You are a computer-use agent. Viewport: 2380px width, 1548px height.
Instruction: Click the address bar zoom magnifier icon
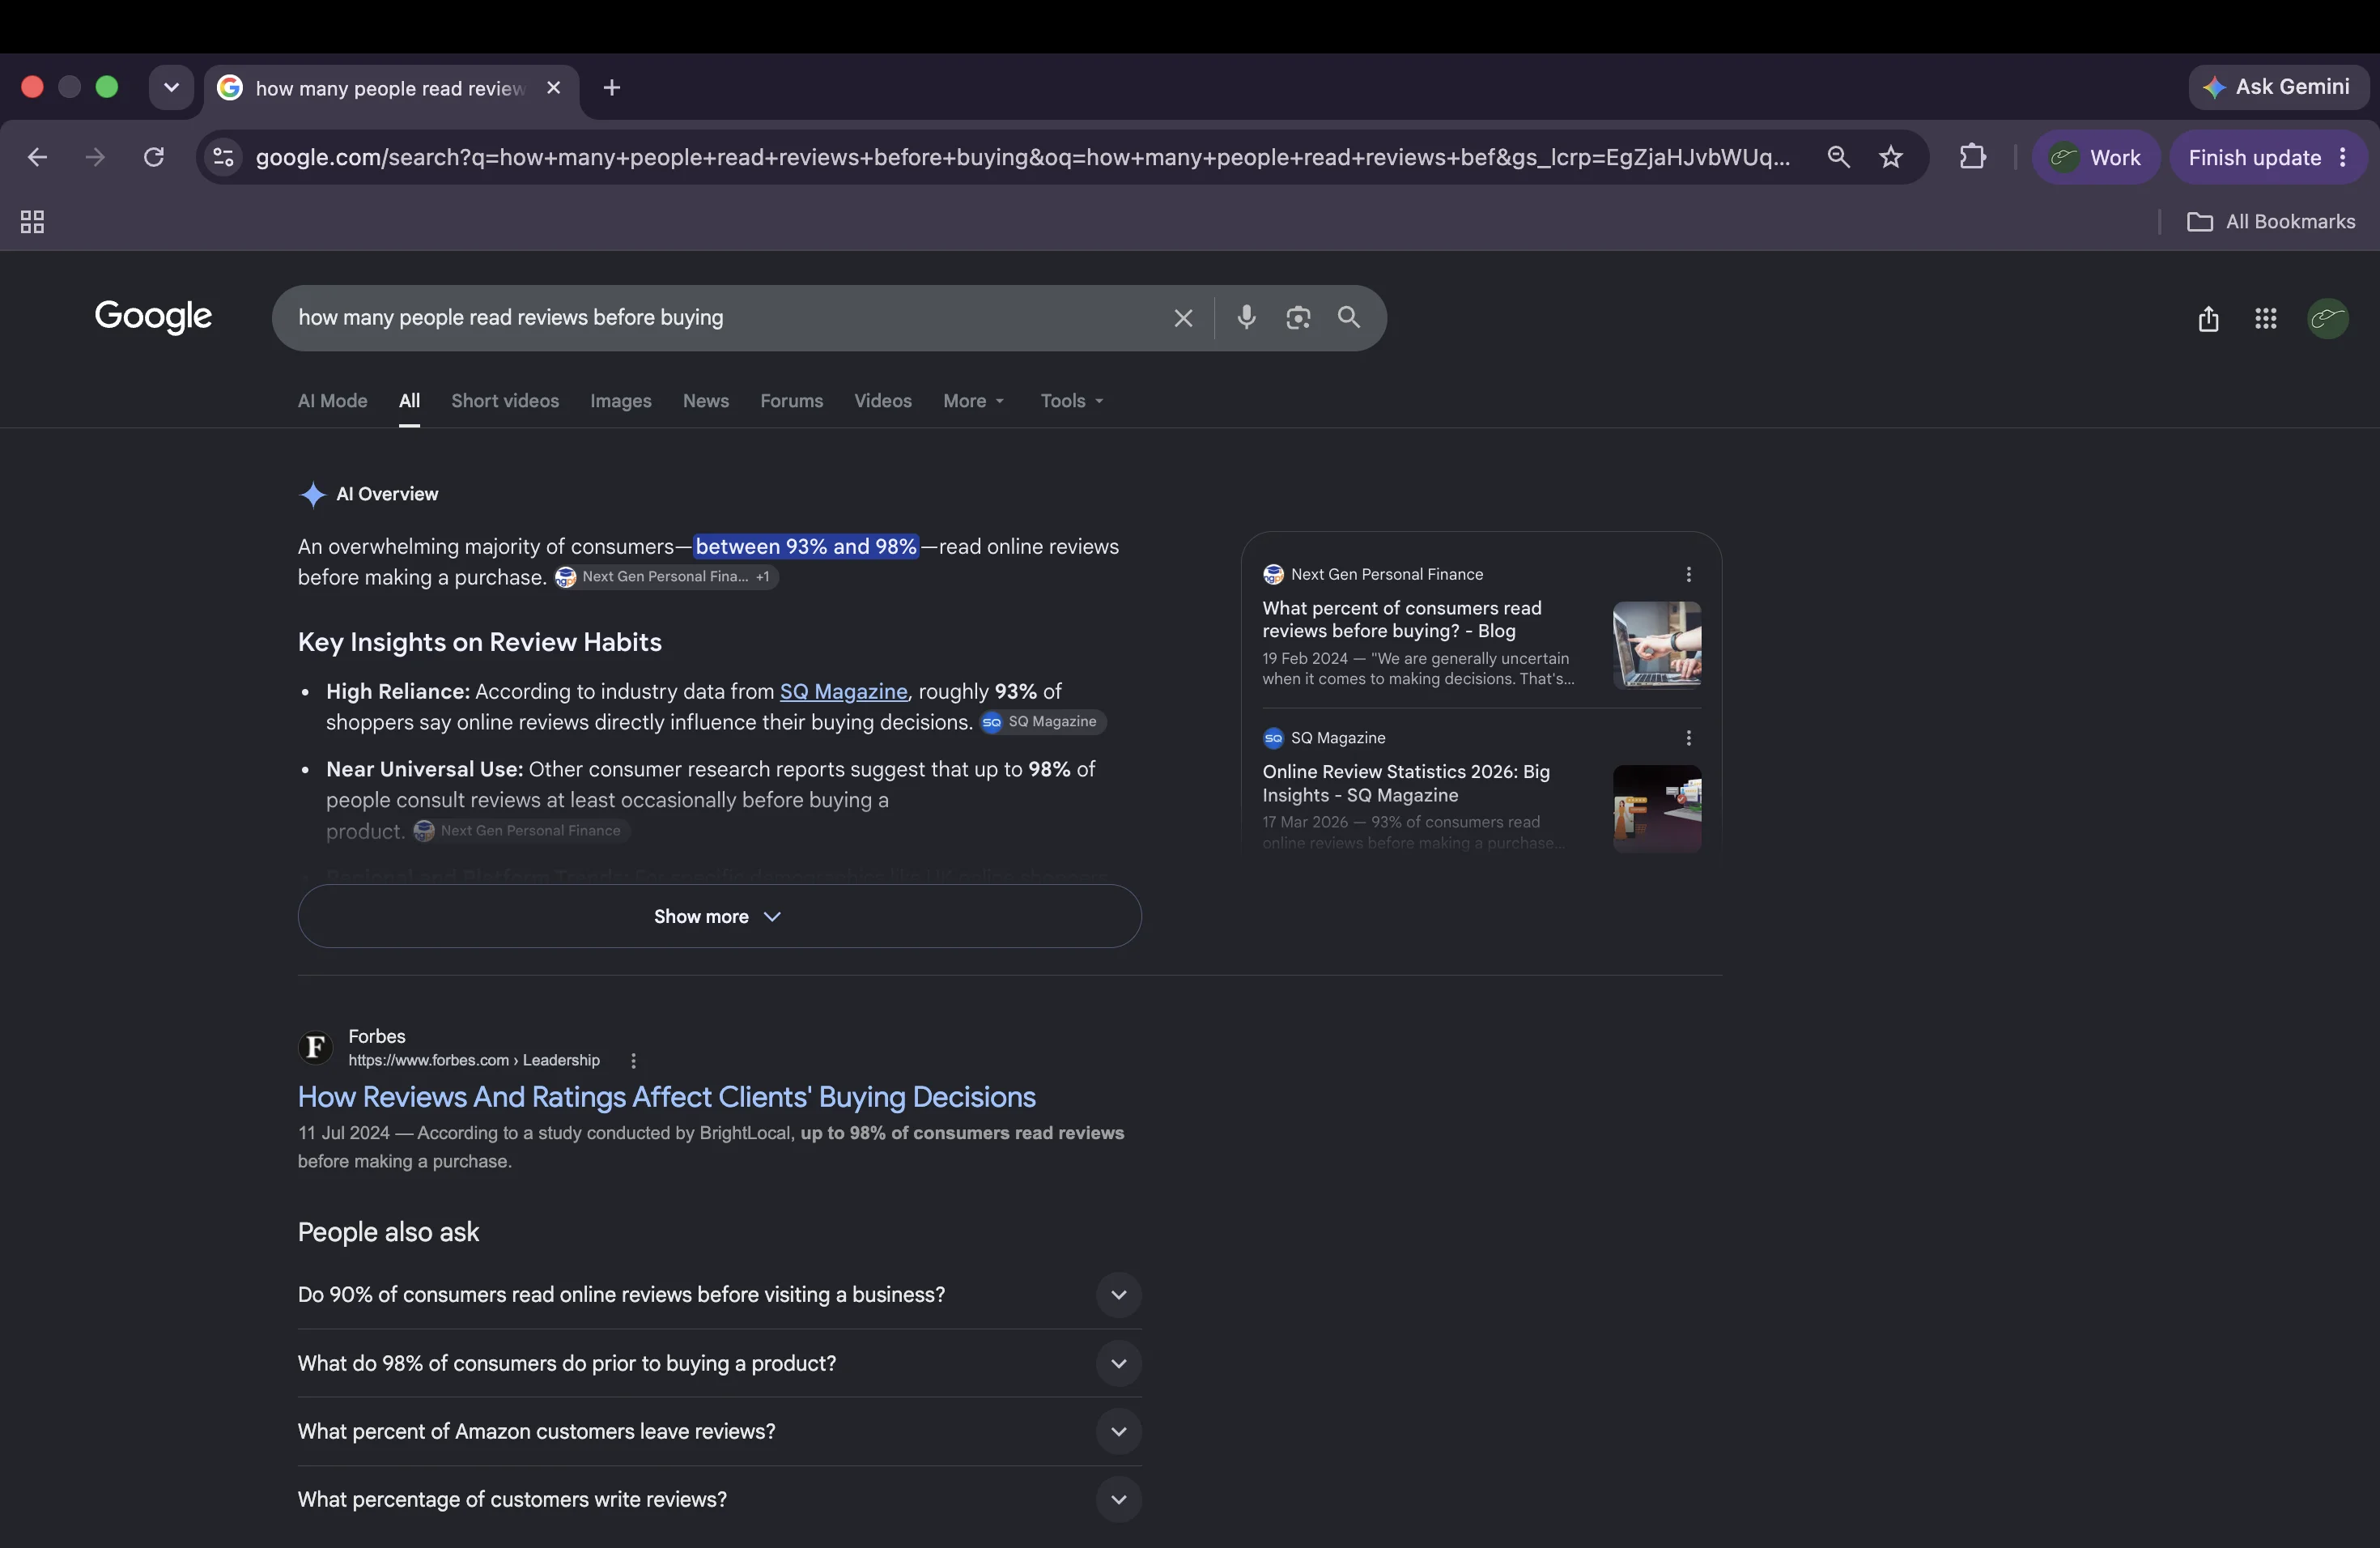click(x=1838, y=157)
